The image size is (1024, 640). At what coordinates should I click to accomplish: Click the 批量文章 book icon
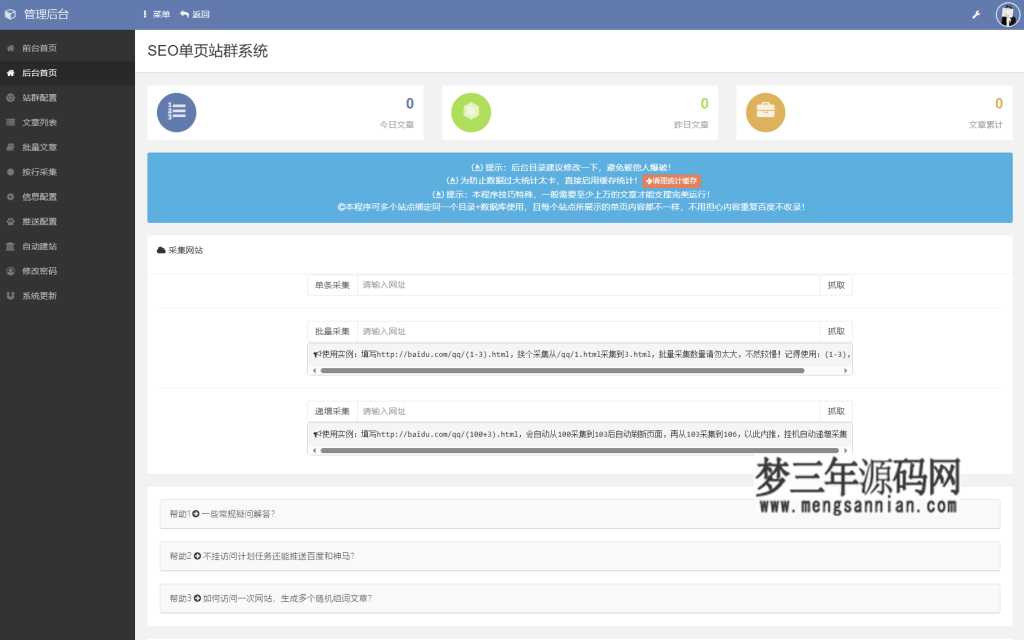11,146
